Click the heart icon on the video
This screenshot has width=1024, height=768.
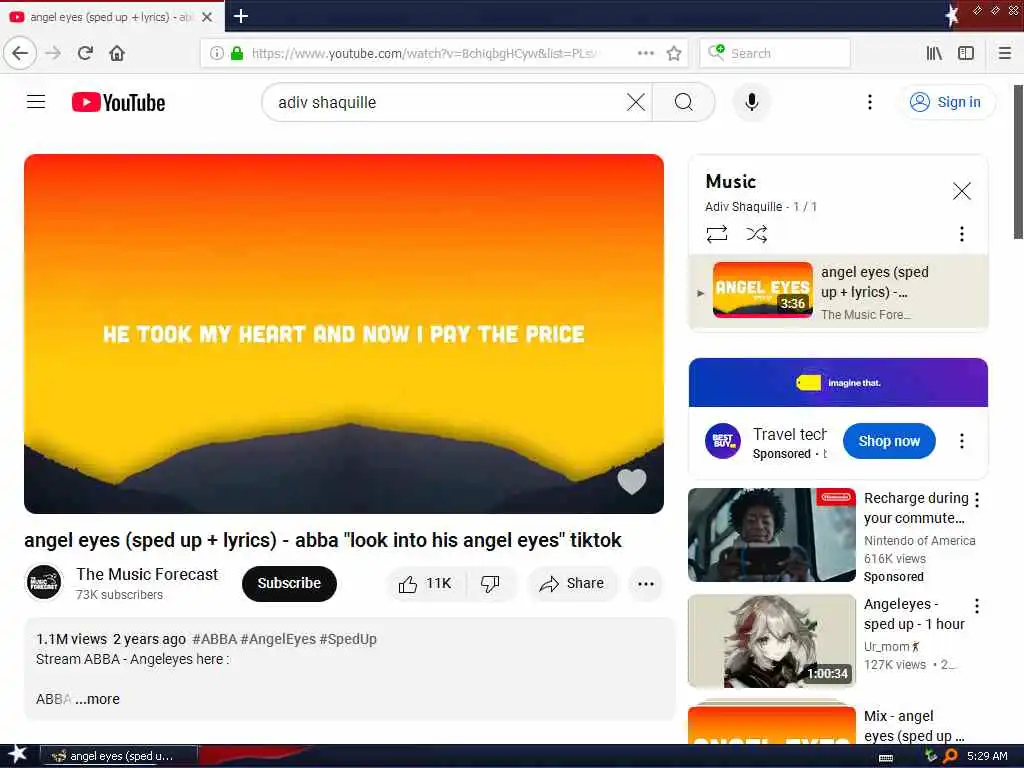click(x=632, y=481)
